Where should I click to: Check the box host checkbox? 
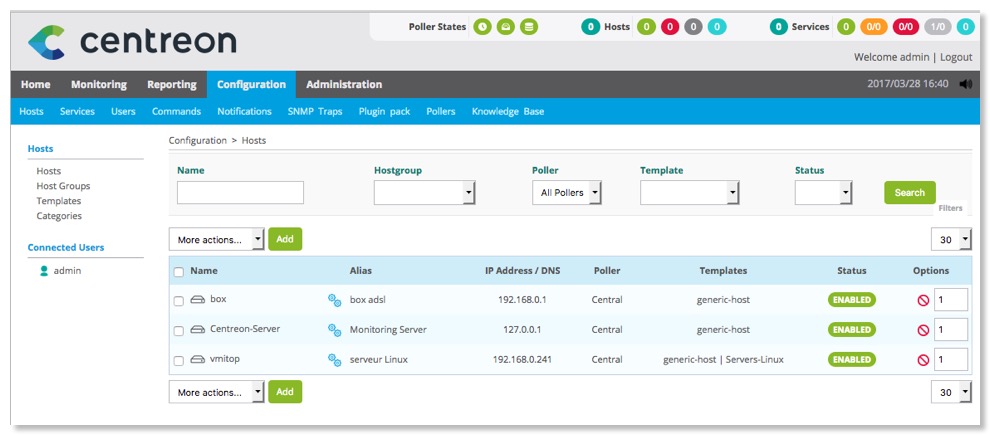[x=179, y=300]
